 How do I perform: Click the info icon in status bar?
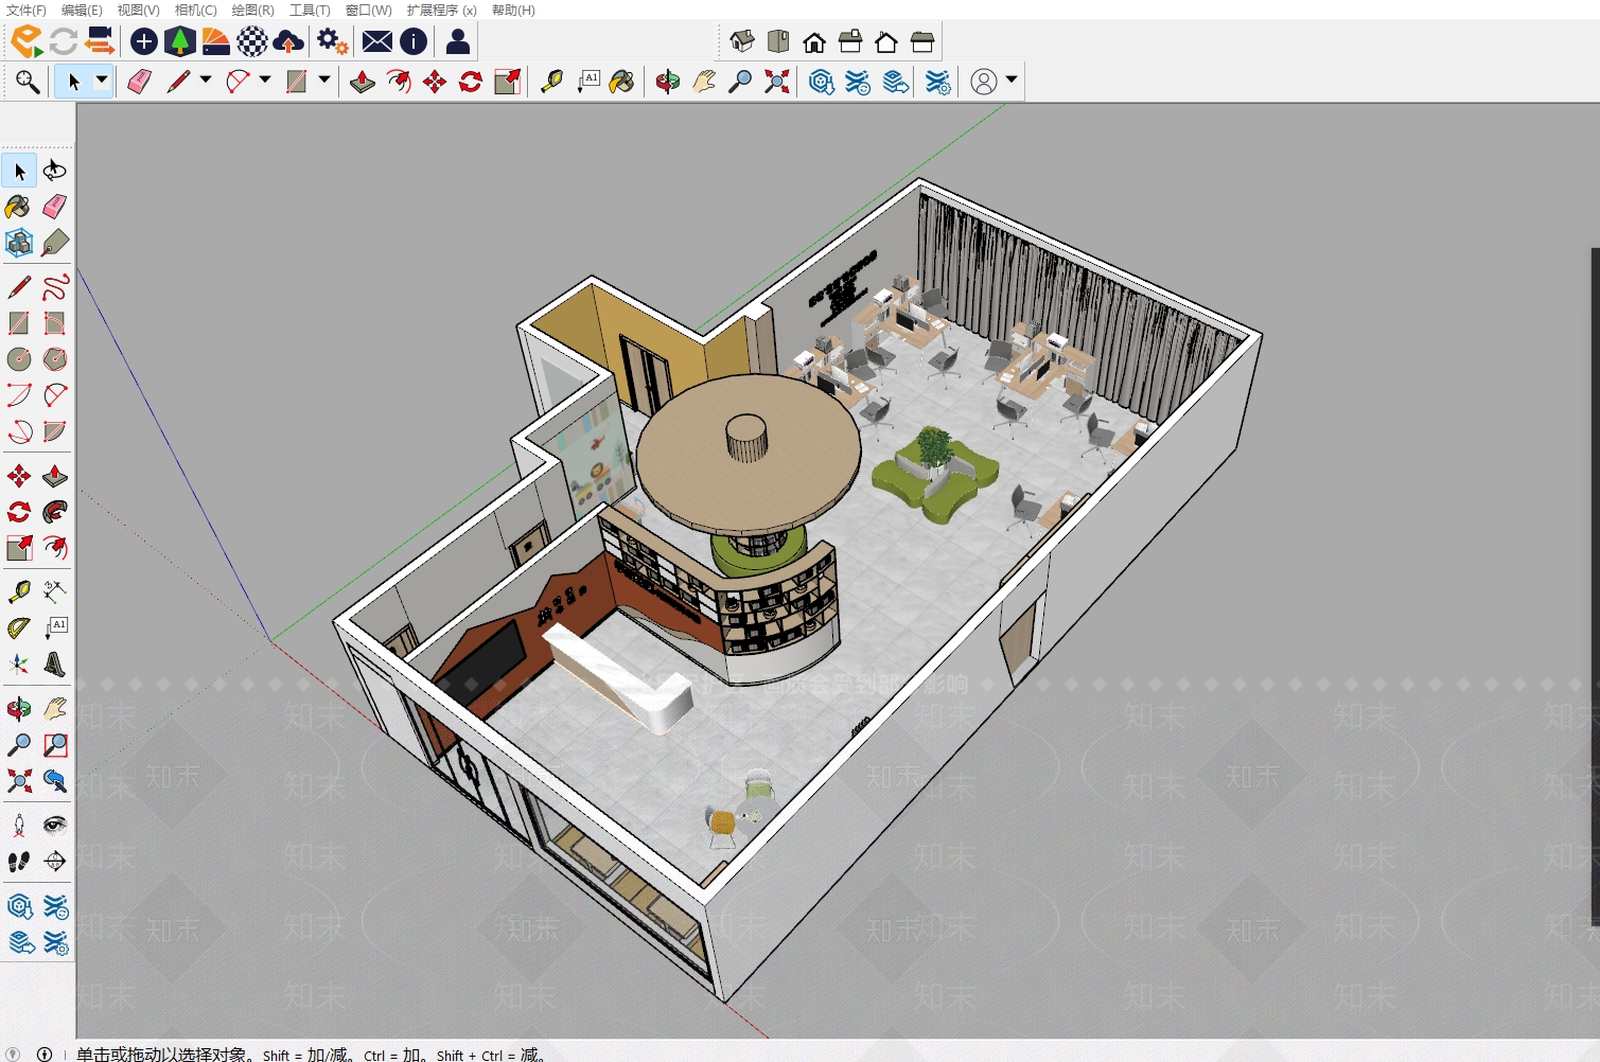[44, 1054]
